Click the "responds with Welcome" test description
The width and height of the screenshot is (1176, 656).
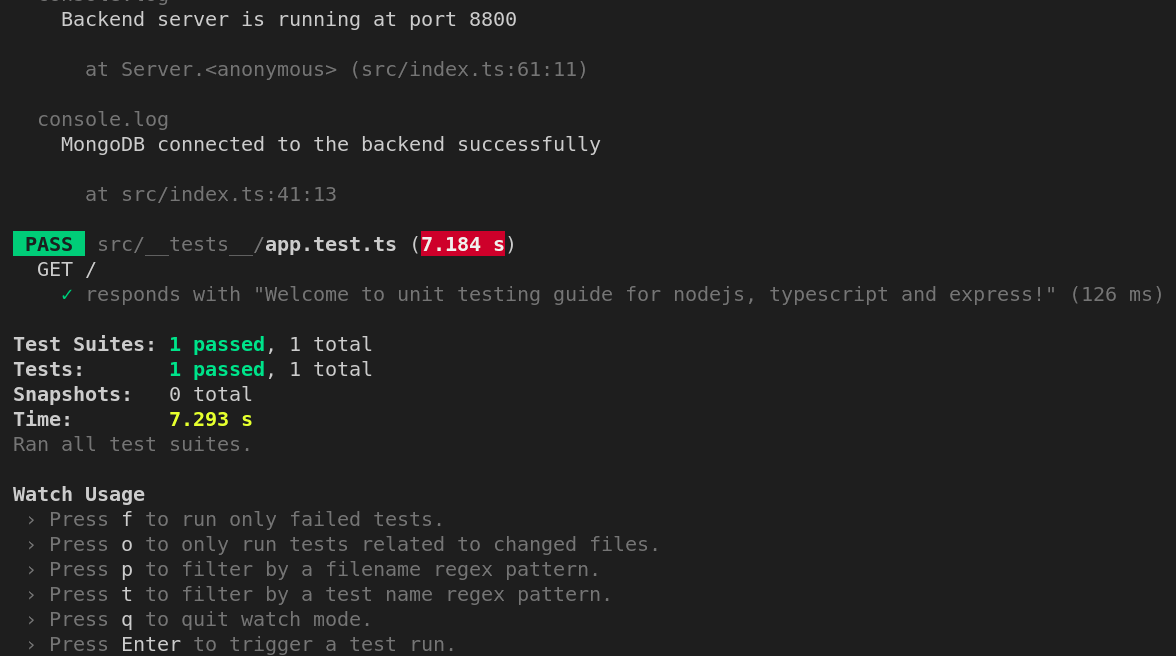[571, 295]
